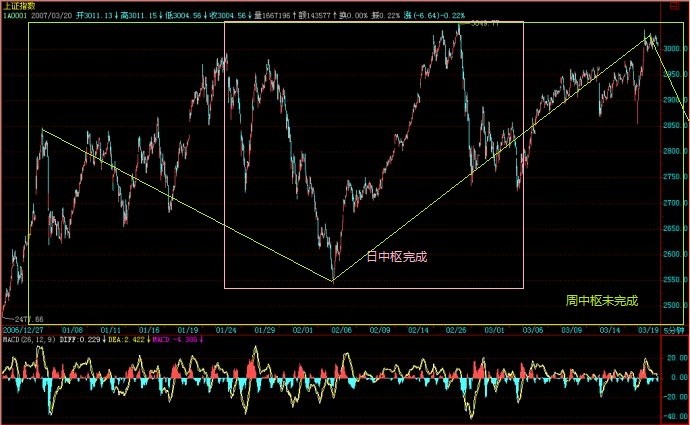Open the MACD(26,12,9) indicator label

click(x=28, y=340)
